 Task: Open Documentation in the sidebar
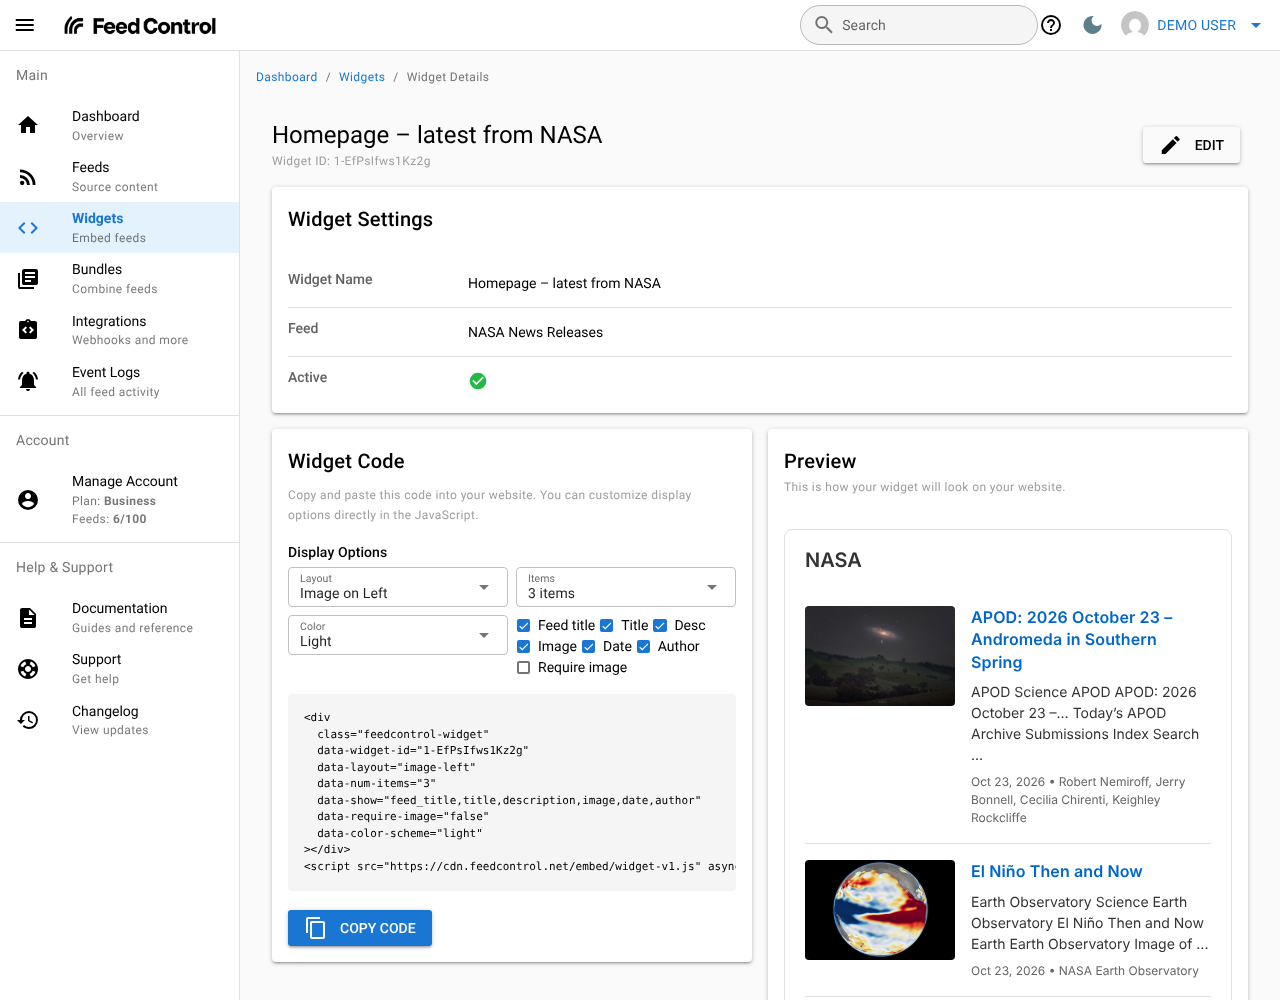coord(120,617)
